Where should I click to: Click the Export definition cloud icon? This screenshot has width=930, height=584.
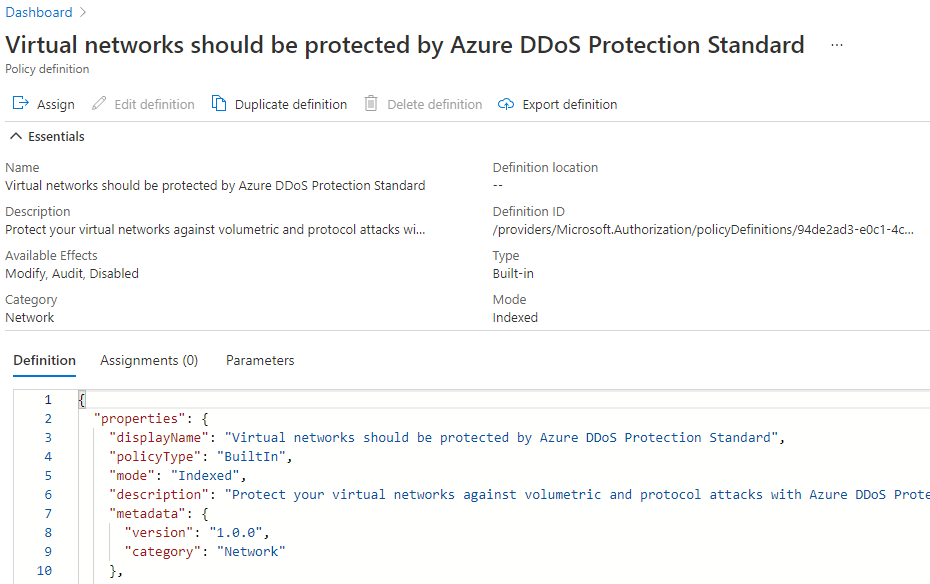point(506,104)
